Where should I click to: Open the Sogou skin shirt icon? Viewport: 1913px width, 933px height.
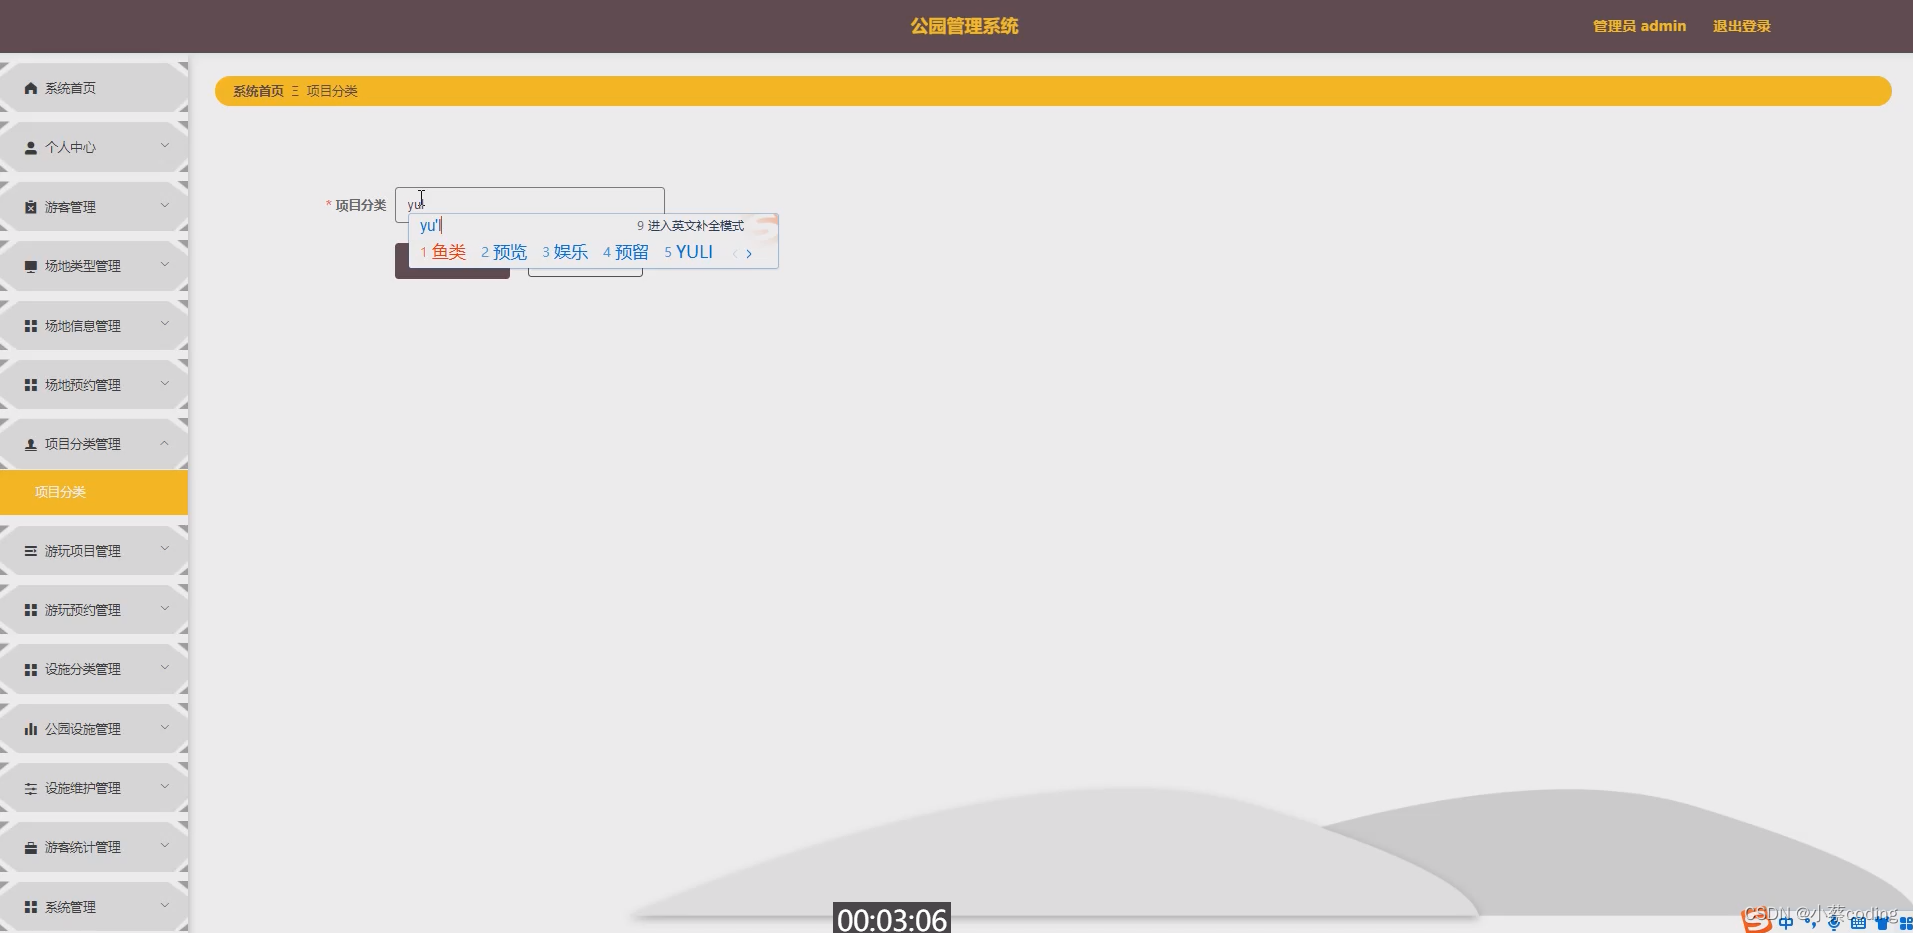point(1882,922)
